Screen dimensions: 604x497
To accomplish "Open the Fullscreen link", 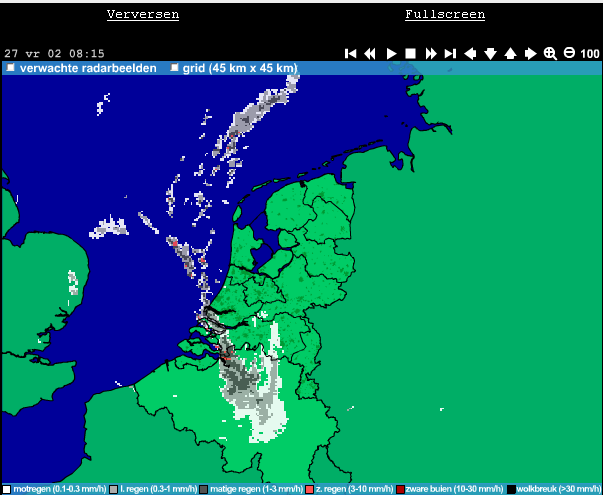I will [445, 15].
